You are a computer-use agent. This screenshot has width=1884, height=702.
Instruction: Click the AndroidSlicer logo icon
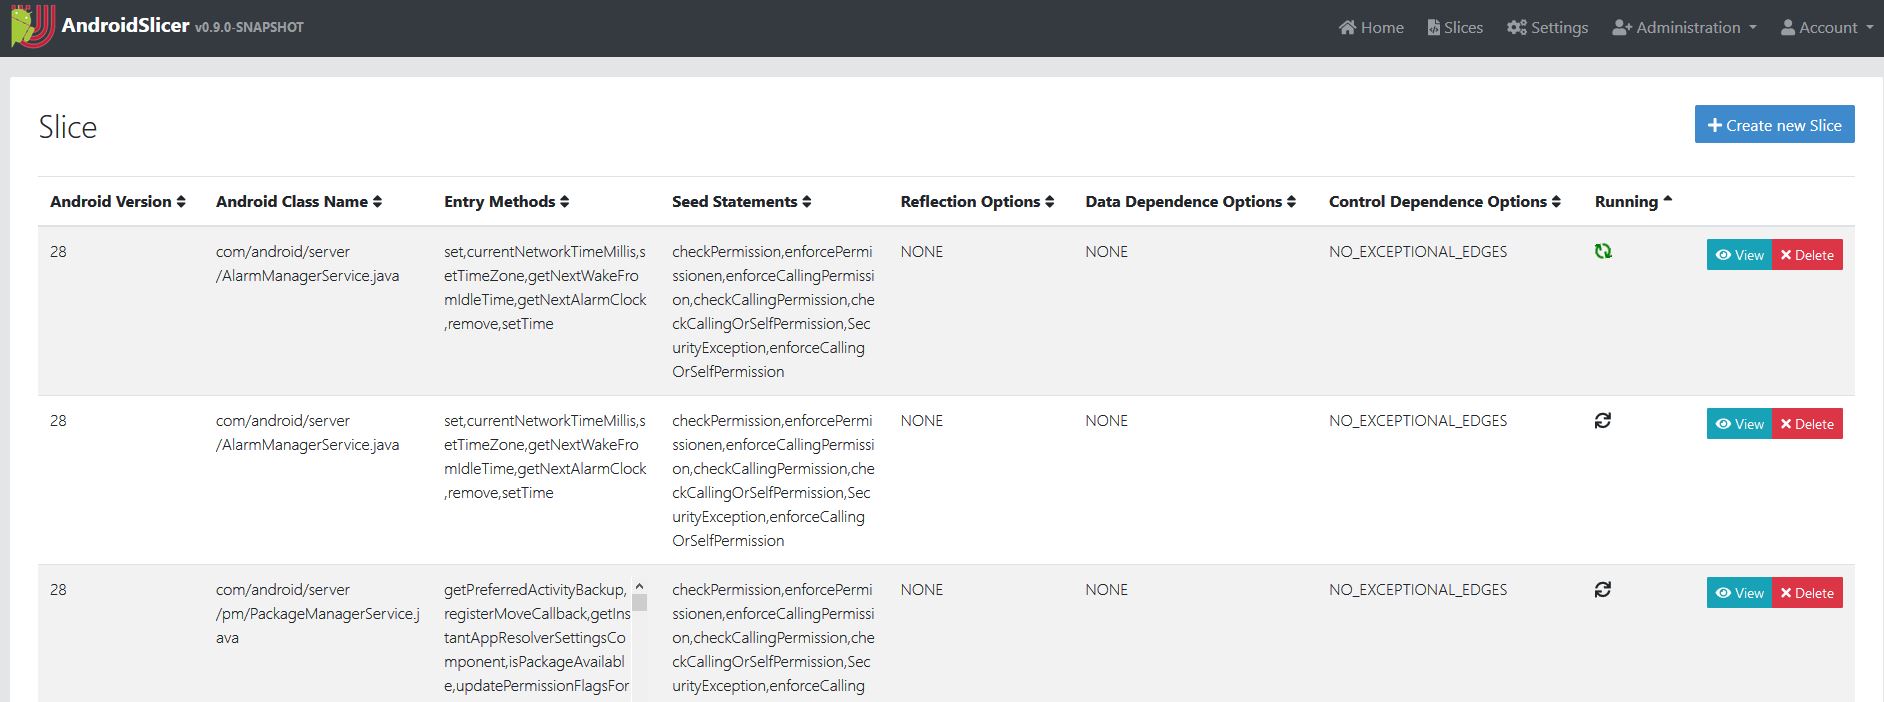32,27
